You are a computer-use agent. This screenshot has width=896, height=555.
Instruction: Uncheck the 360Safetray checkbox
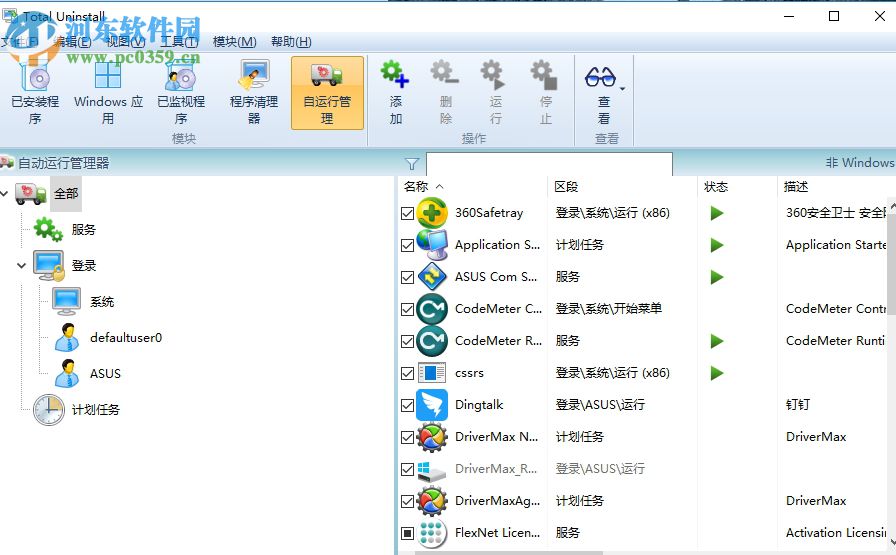tap(407, 214)
